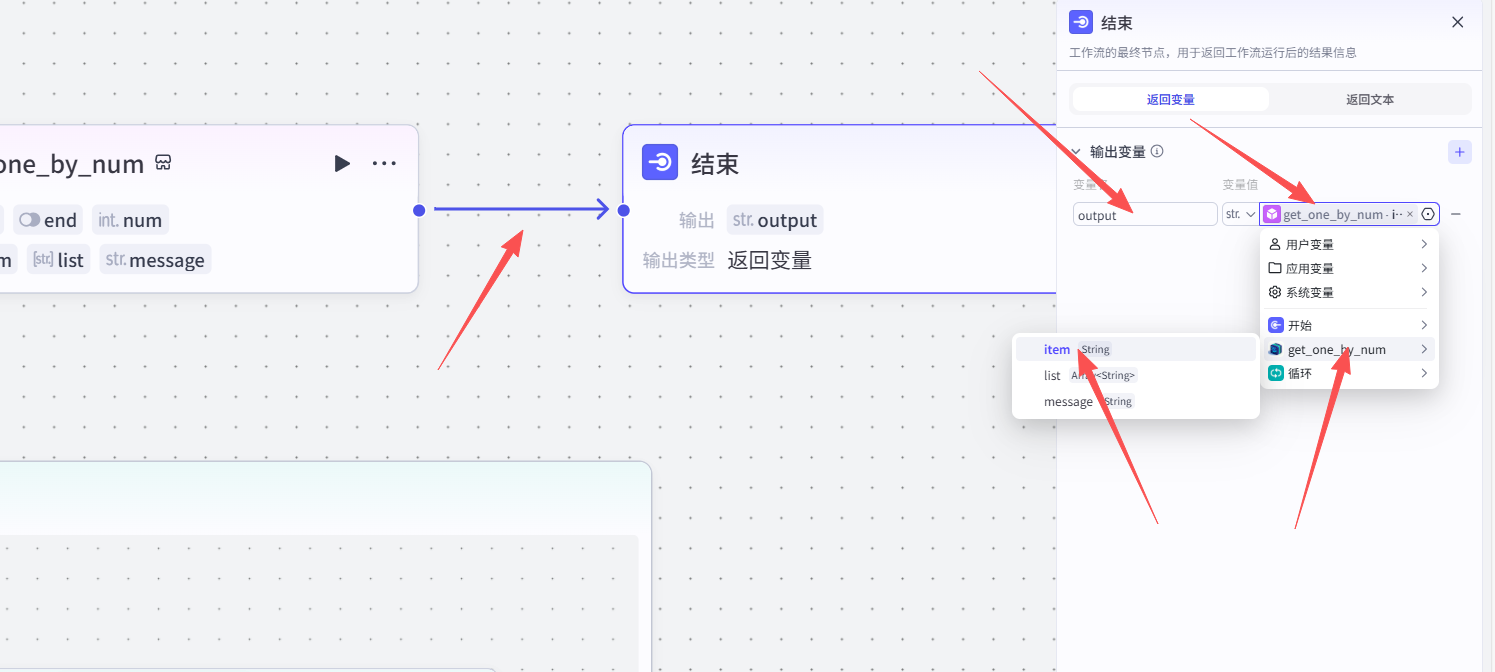Screen dimensions: 1495x672
Task: Add a new output variable with plus button
Action: (x=1459, y=152)
